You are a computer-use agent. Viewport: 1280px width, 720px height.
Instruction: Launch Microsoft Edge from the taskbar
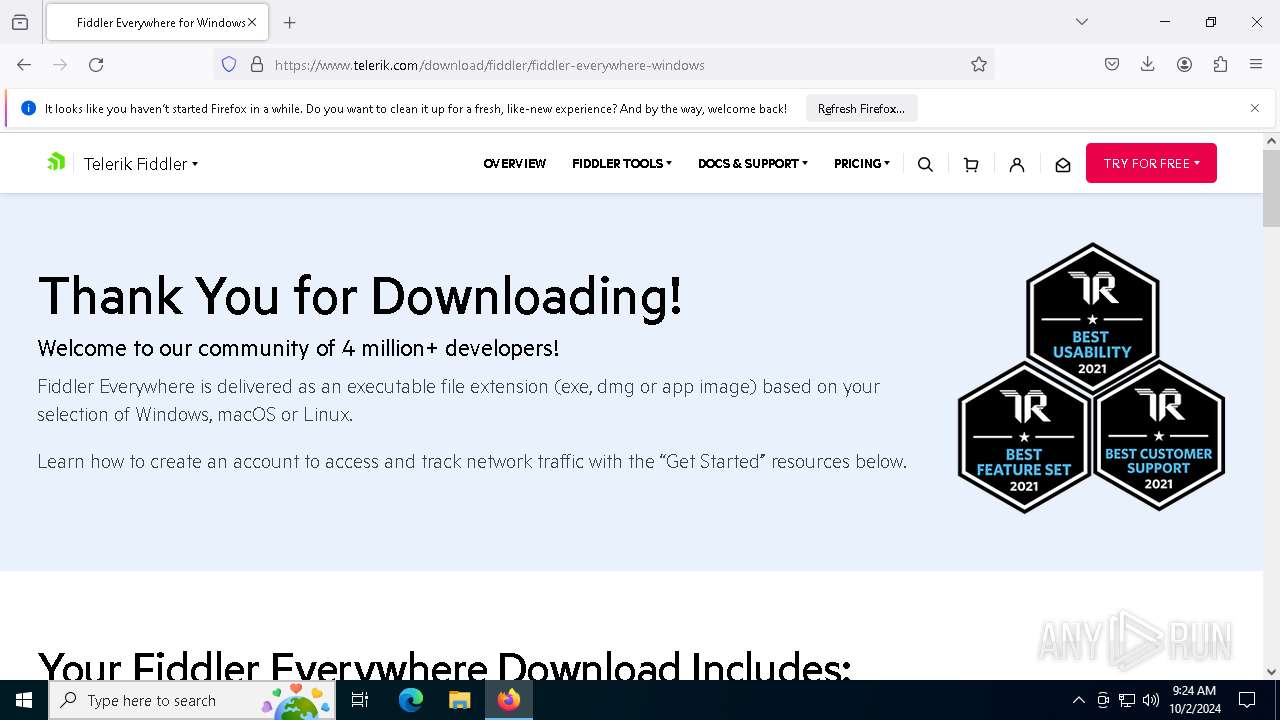[410, 700]
